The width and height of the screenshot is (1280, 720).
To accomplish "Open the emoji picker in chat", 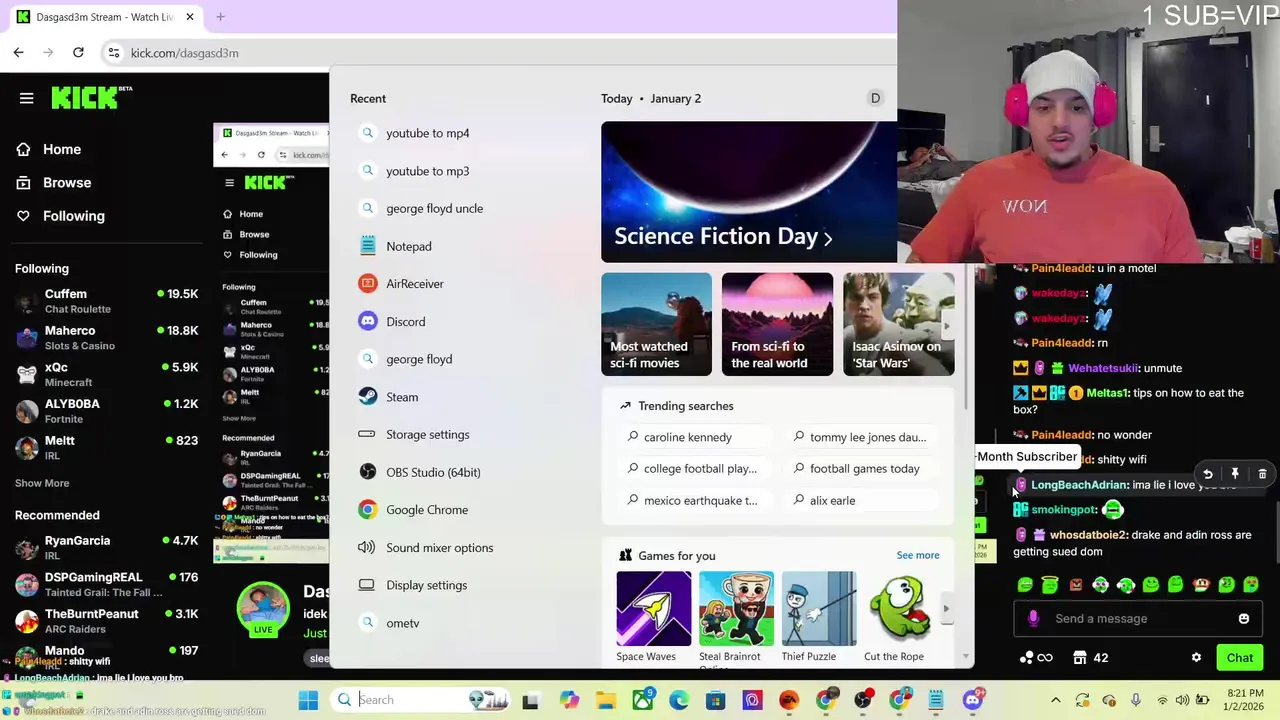I will (x=1244, y=618).
